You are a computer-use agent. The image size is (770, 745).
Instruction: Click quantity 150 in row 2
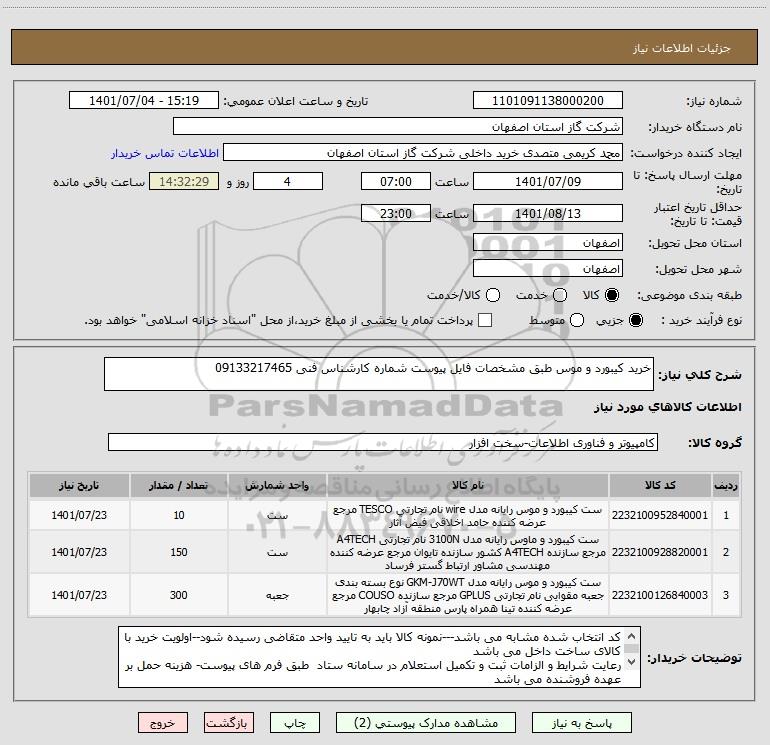tap(178, 552)
